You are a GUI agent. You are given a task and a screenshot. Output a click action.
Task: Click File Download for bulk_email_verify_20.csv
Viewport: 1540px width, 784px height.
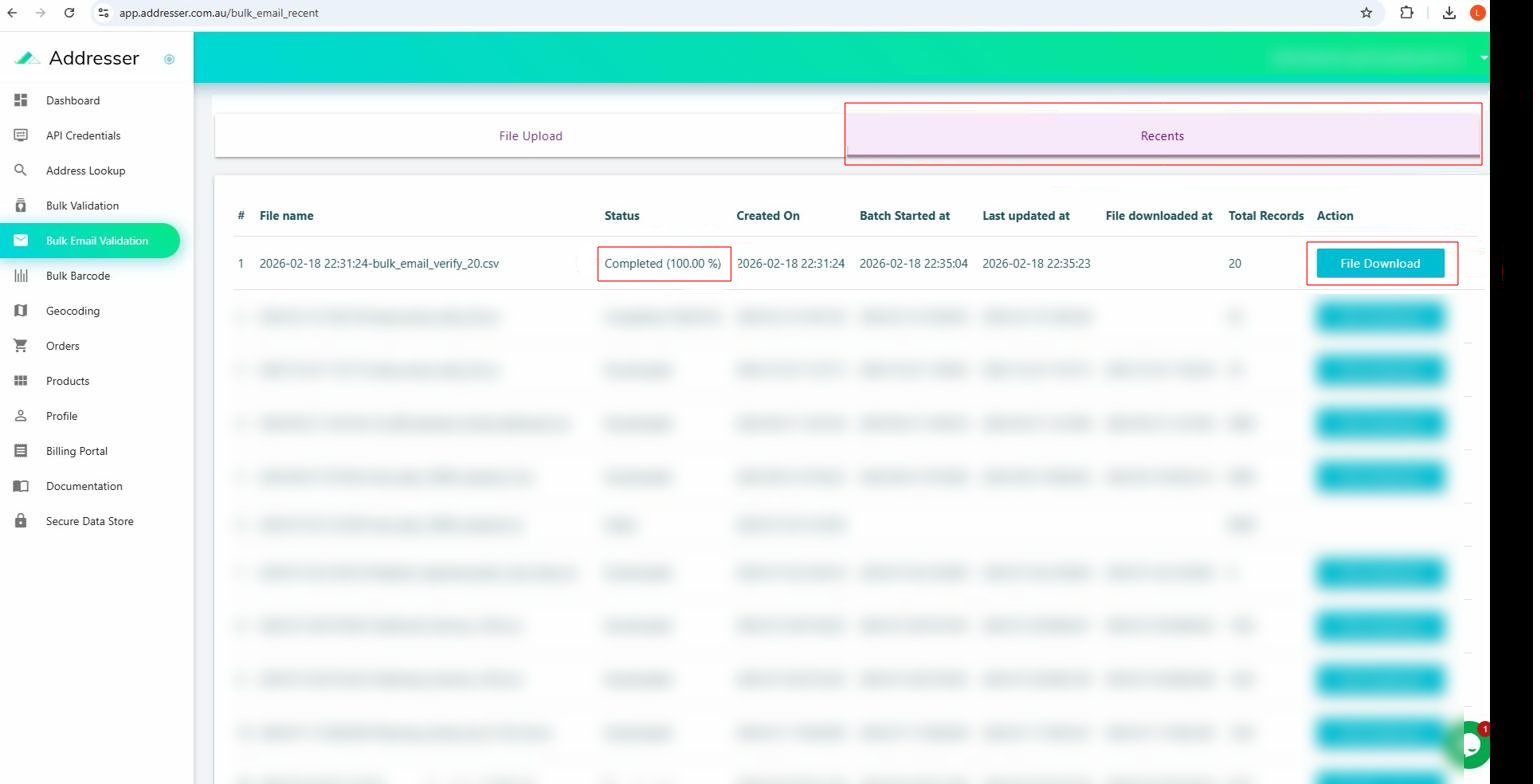[x=1379, y=264]
